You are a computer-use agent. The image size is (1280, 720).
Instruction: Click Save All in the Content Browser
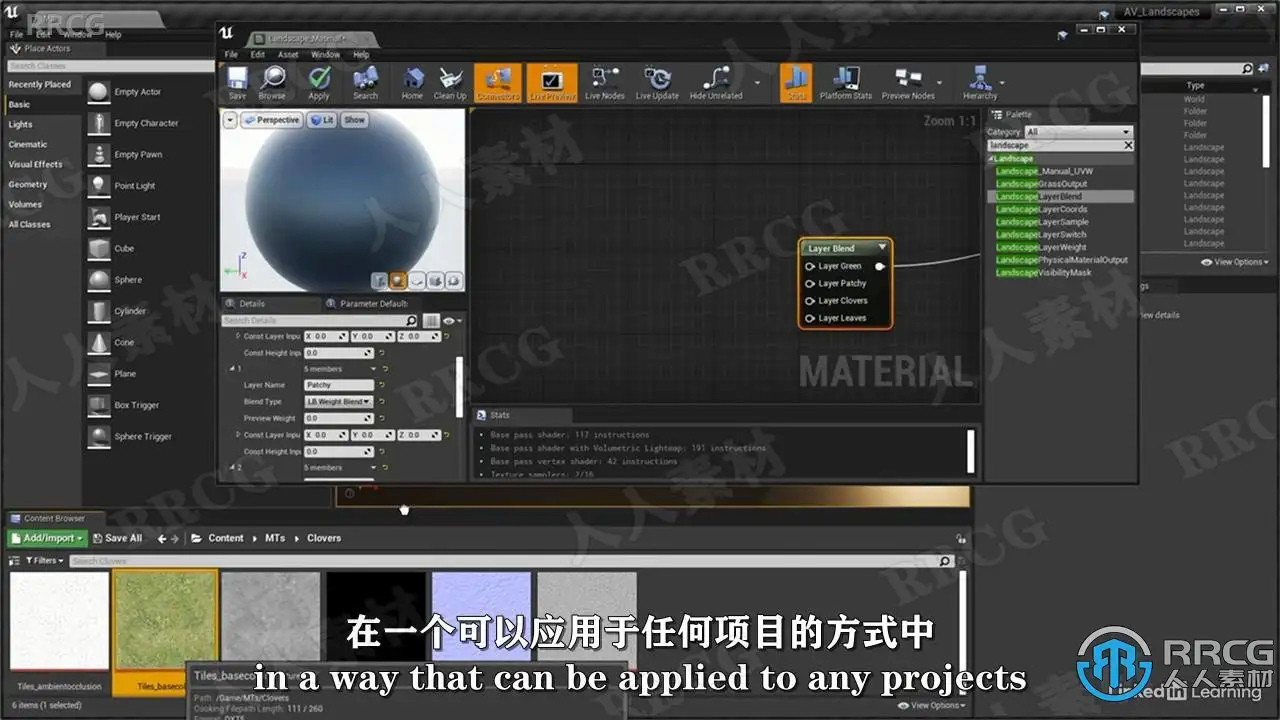(117, 538)
